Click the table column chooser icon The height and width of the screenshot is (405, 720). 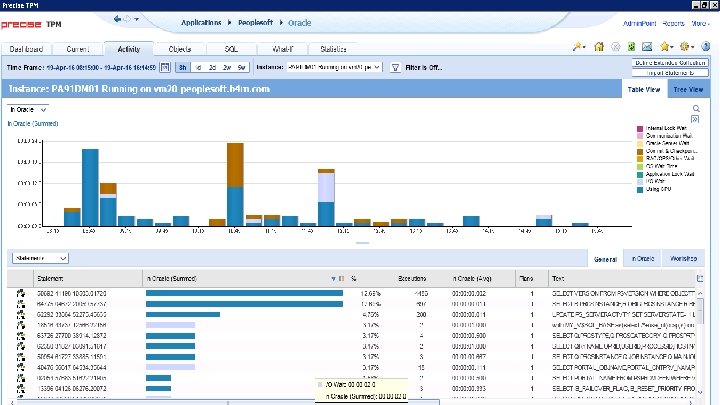[700, 278]
